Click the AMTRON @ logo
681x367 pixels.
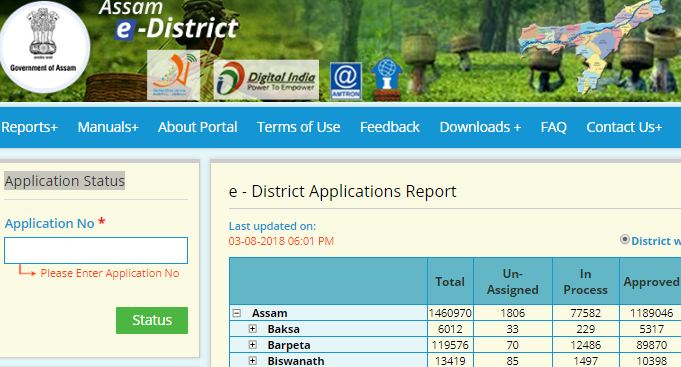point(346,81)
